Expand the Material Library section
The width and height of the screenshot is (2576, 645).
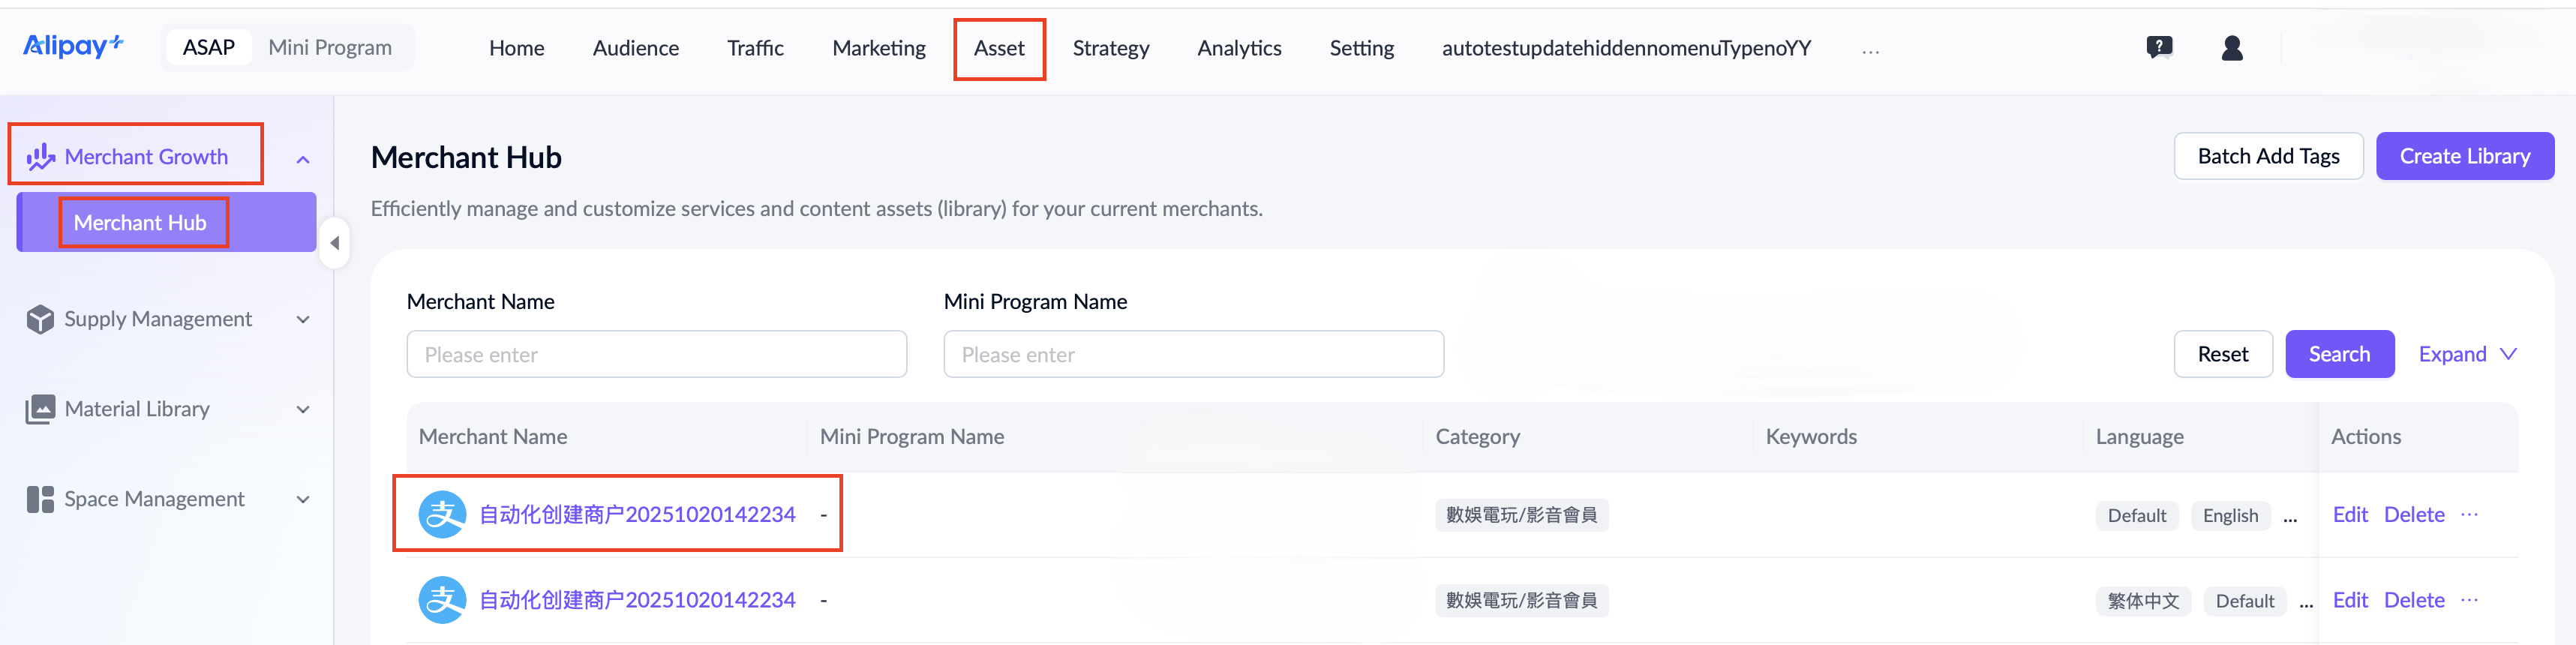click(x=303, y=410)
